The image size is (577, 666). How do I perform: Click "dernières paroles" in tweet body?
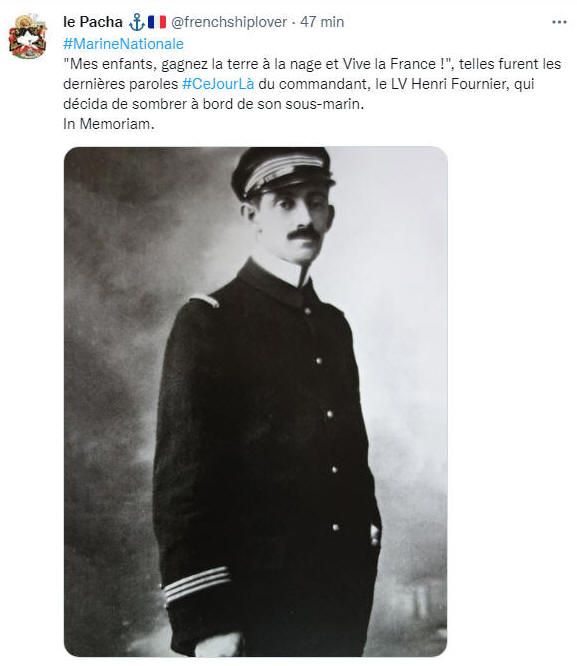(x=121, y=84)
